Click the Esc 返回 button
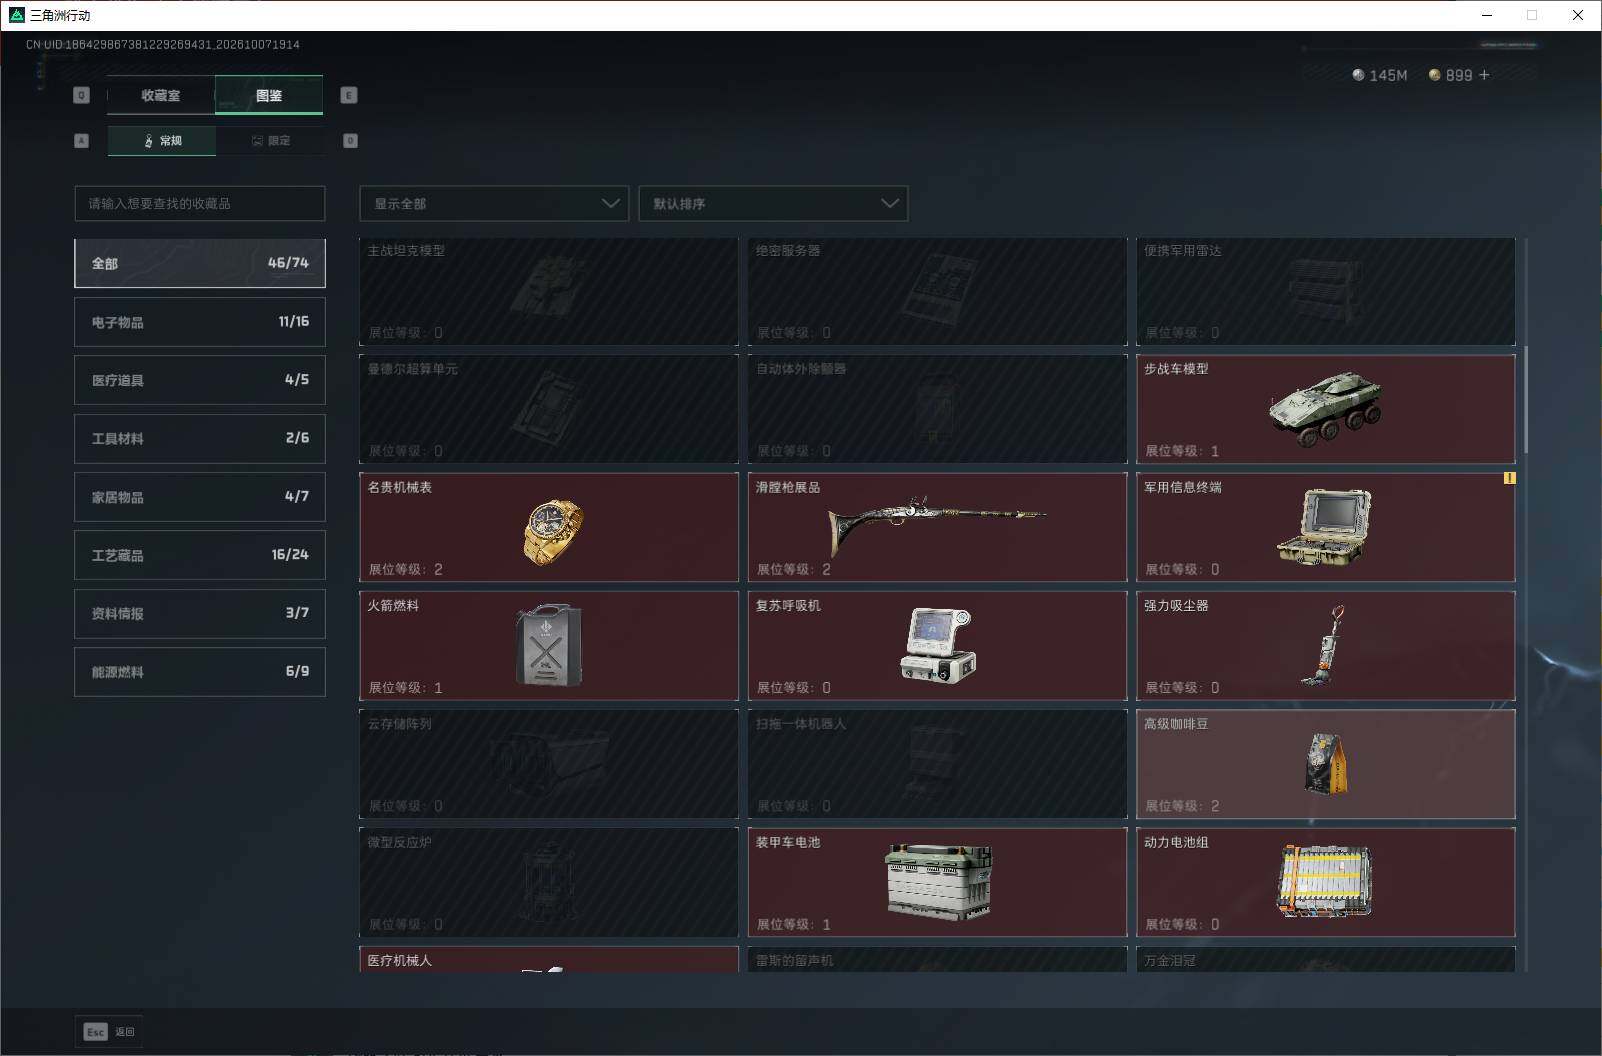The width and height of the screenshot is (1602, 1056). click(x=109, y=1032)
